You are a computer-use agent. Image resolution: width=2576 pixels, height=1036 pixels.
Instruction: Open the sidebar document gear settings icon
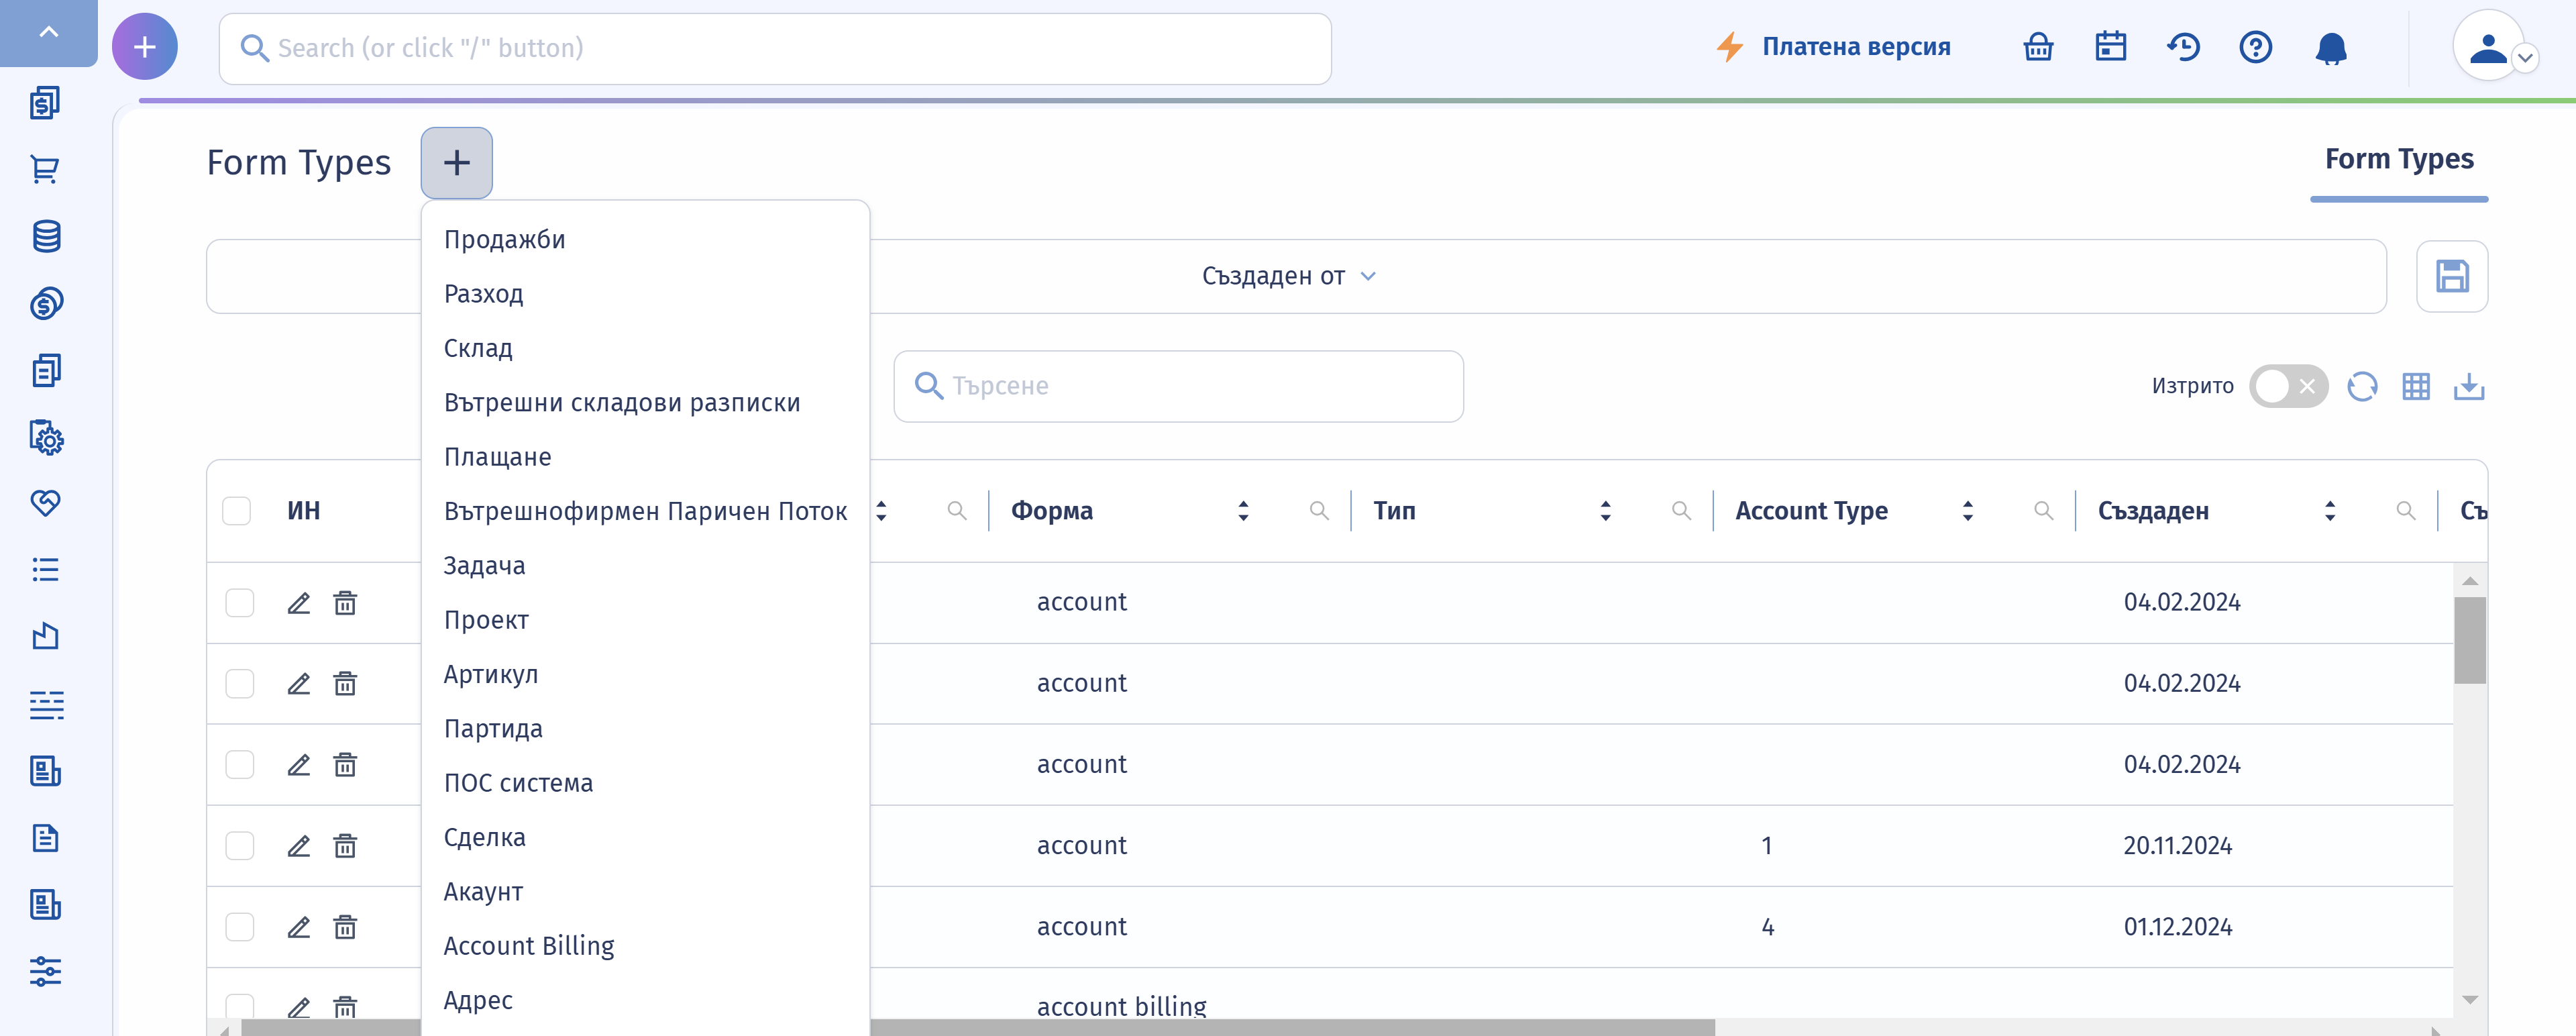(46, 437)
